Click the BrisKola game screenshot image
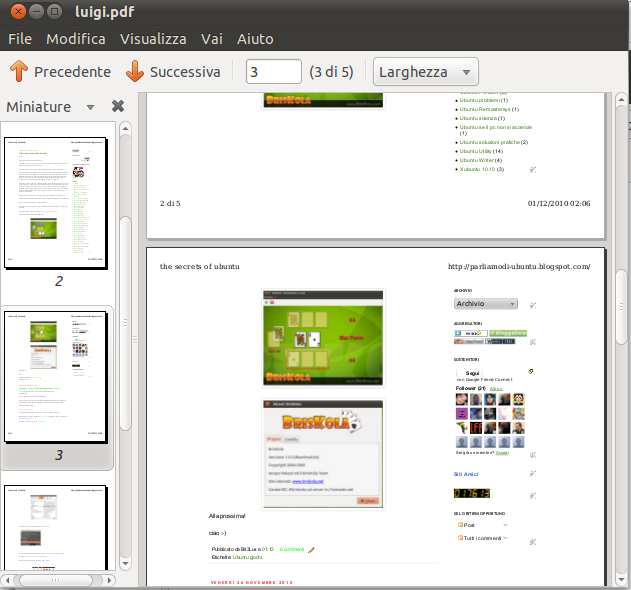The height and width of the screenshot is (590, 631). (x=323, y=338)
